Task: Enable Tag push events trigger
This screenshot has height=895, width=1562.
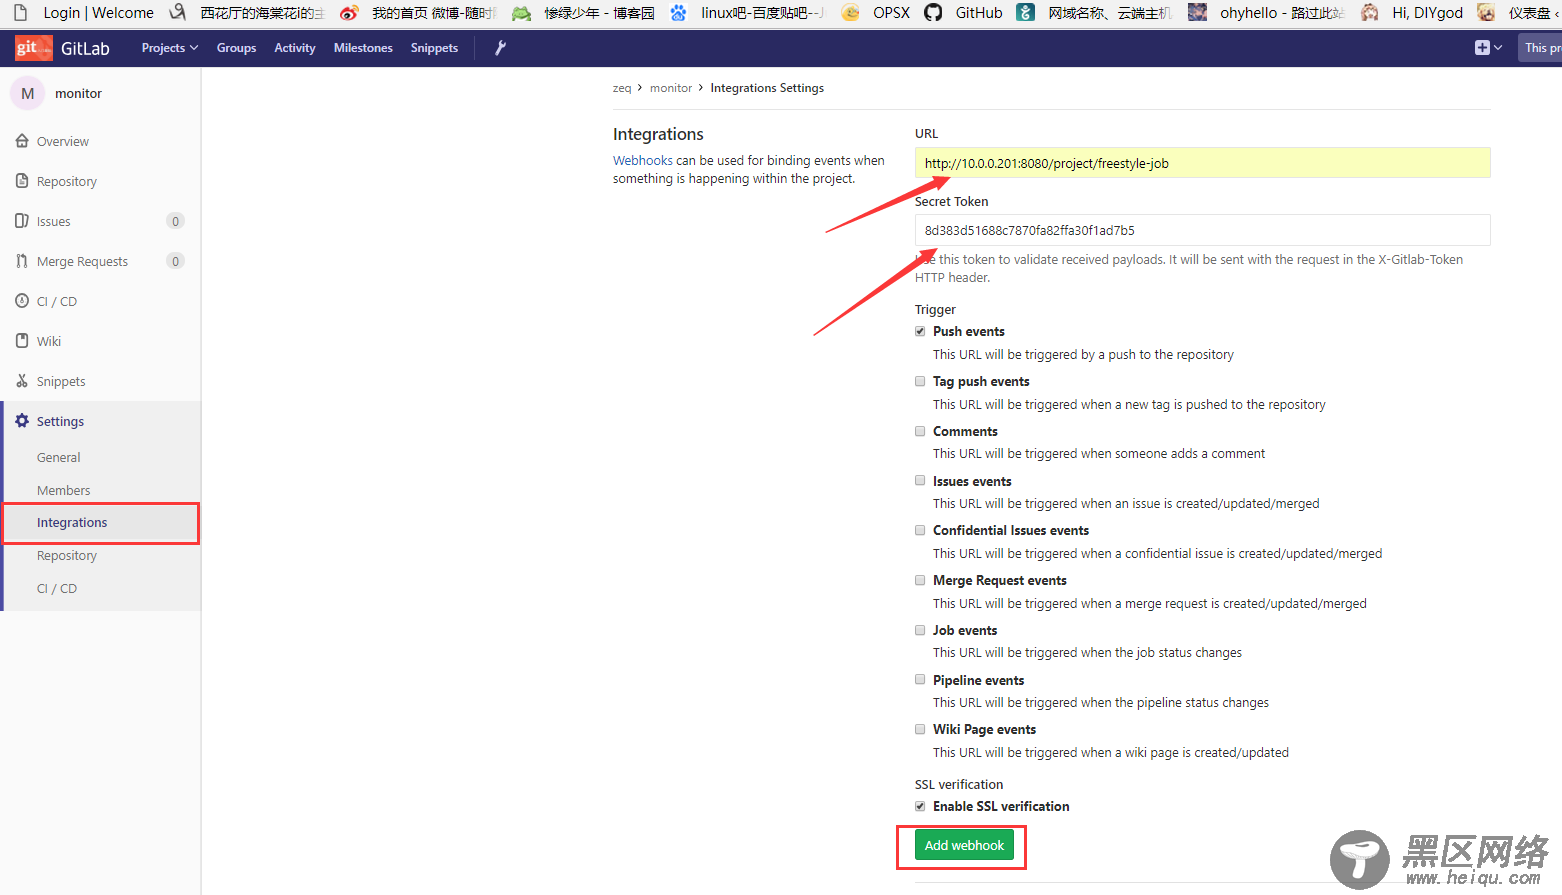Action: point(920,381)
